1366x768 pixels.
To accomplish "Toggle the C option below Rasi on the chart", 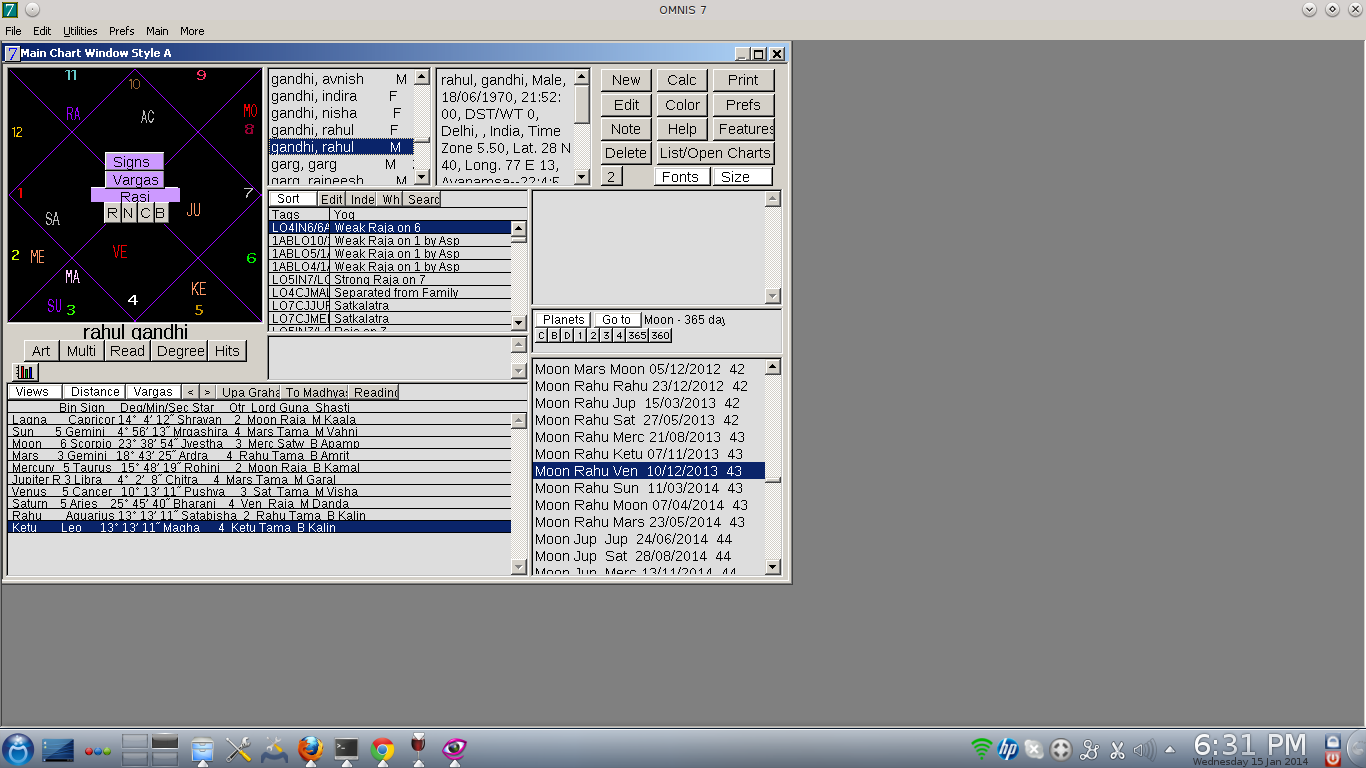I will tap(145, 213).
